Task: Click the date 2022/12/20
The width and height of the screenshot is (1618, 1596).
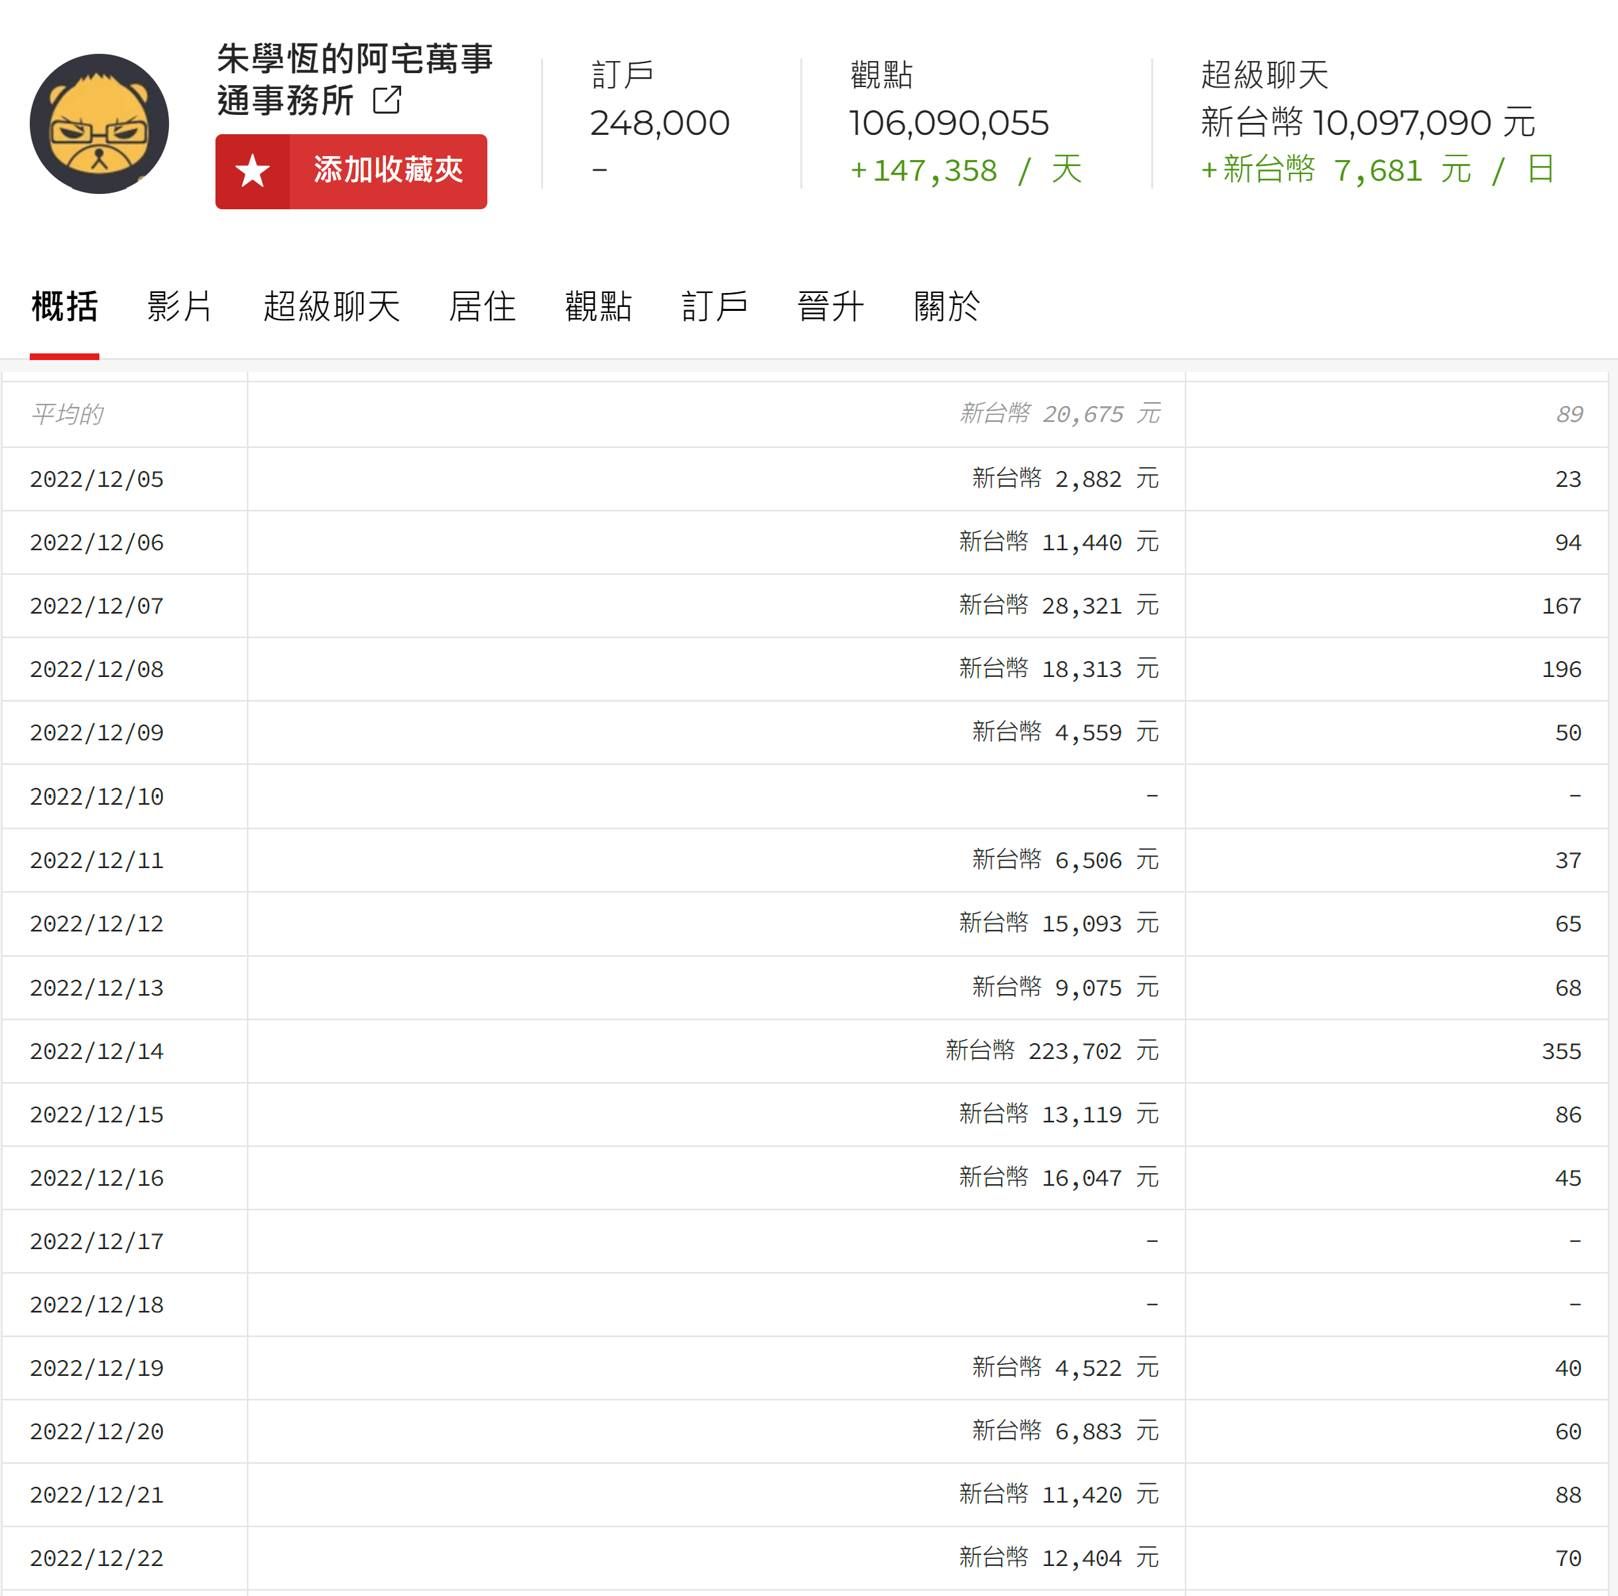Action: (x=97, y=1433)
